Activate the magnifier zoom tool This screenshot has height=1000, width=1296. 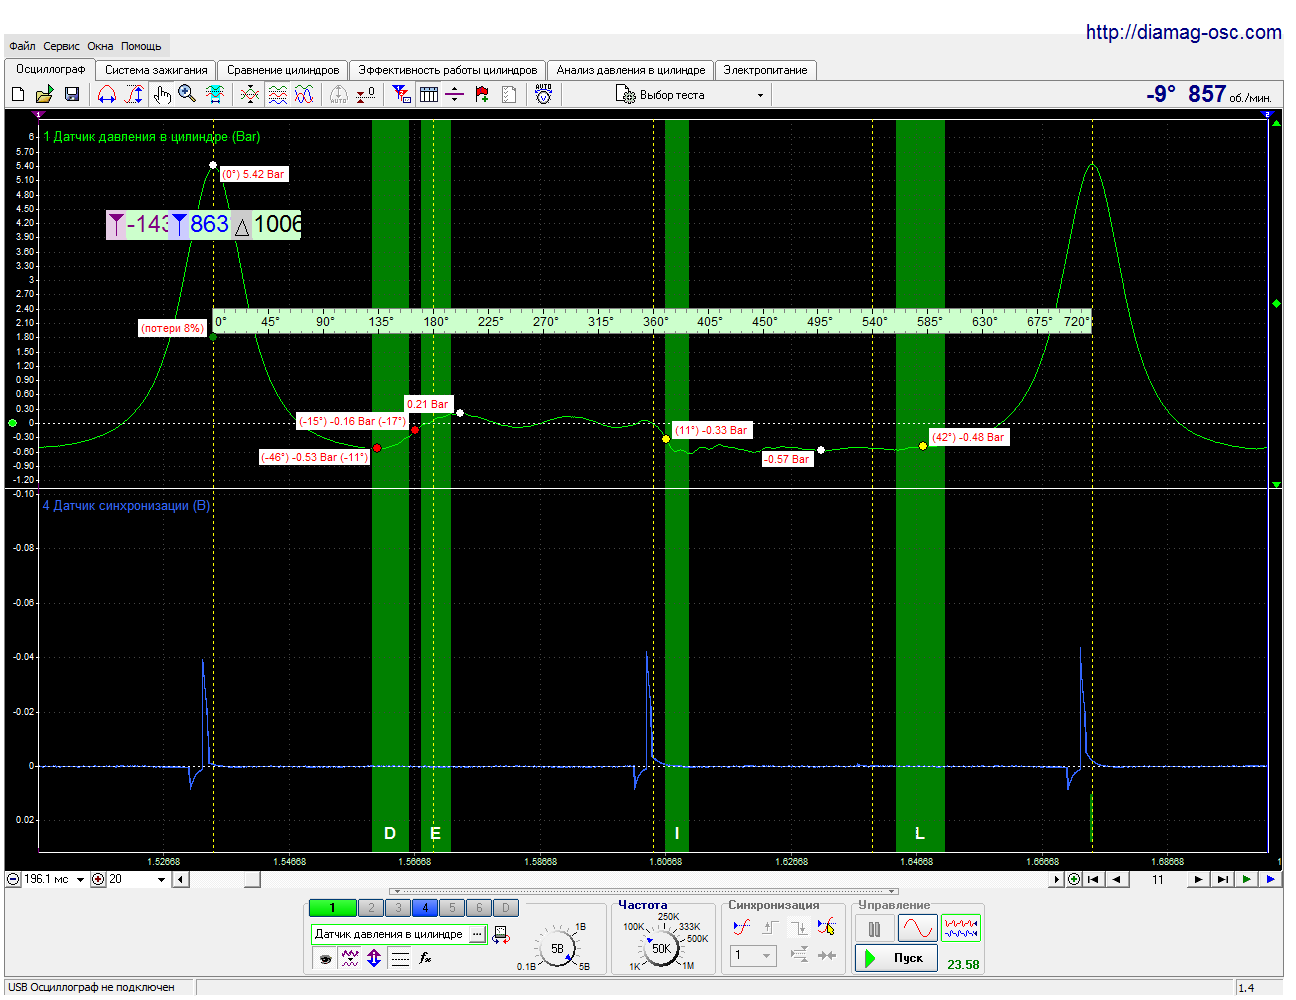[187, 94]
